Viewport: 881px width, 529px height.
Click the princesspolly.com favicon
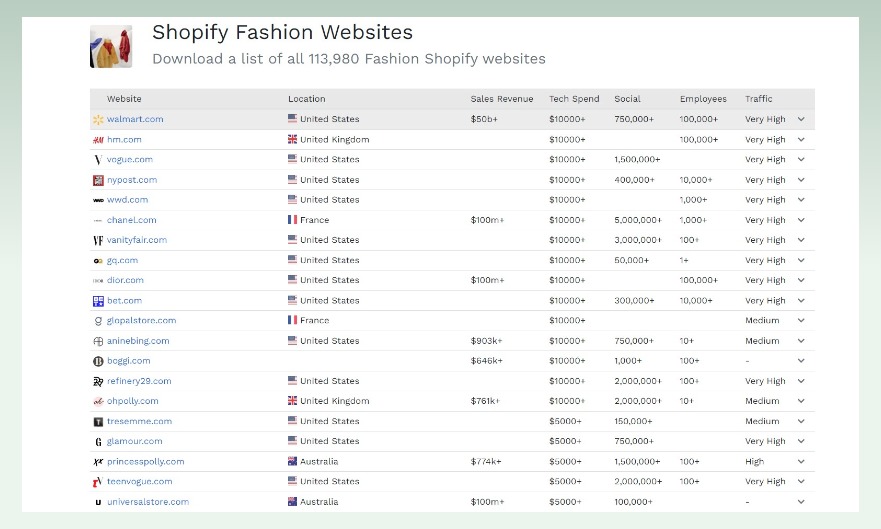point(98,462)
